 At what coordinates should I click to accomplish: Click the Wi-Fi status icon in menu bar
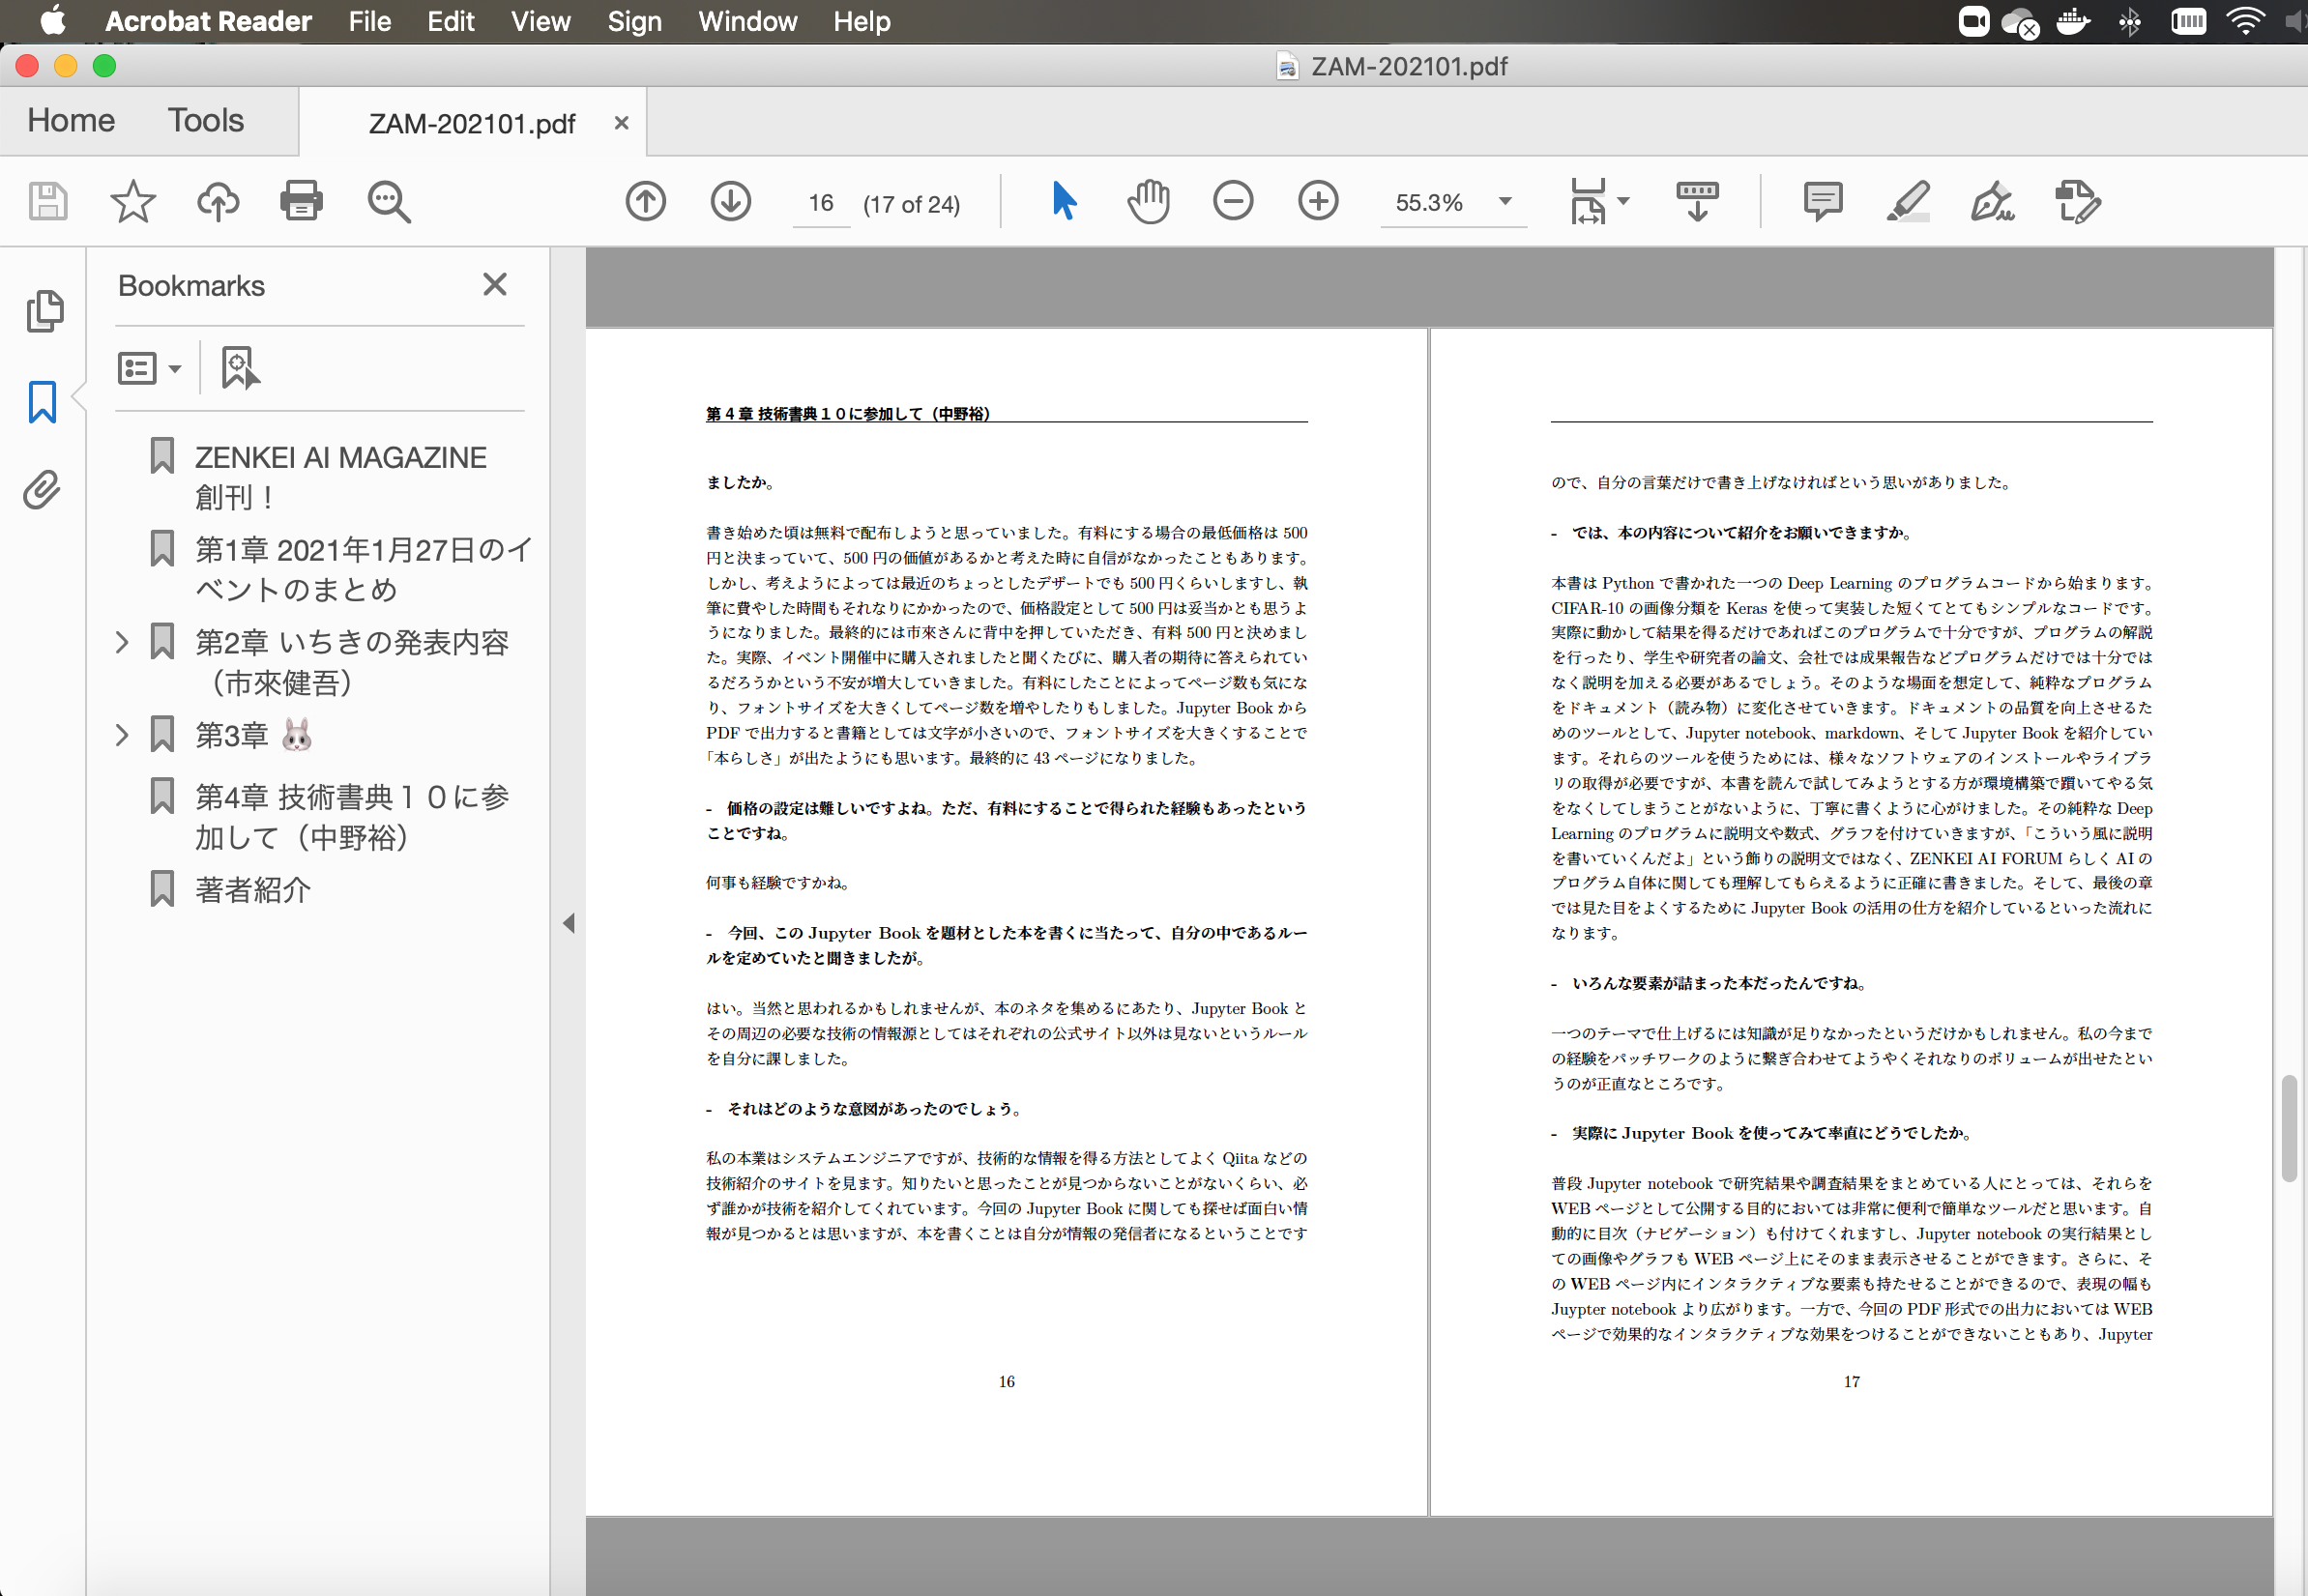click(2246, 21)
